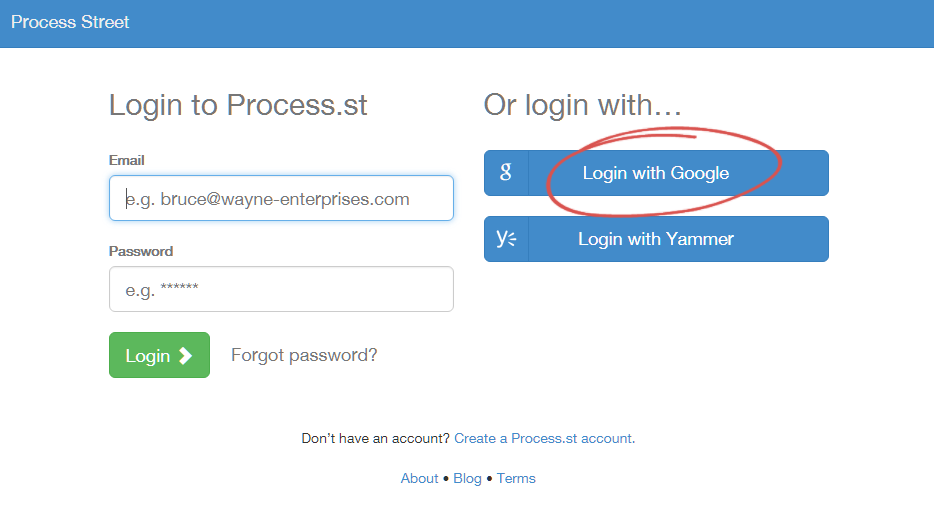The height and width of the screenshot is (531, 934).
Task: Open the About footer link
Action: 419,478
